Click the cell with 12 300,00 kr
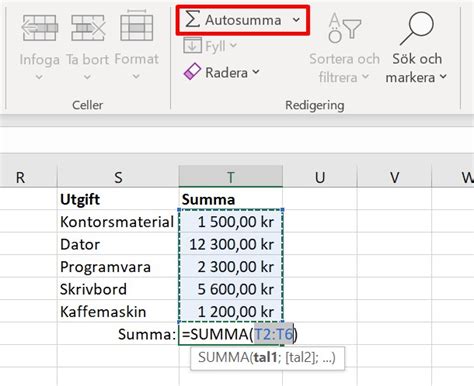 pyautogui.click(x=231, y=244)
